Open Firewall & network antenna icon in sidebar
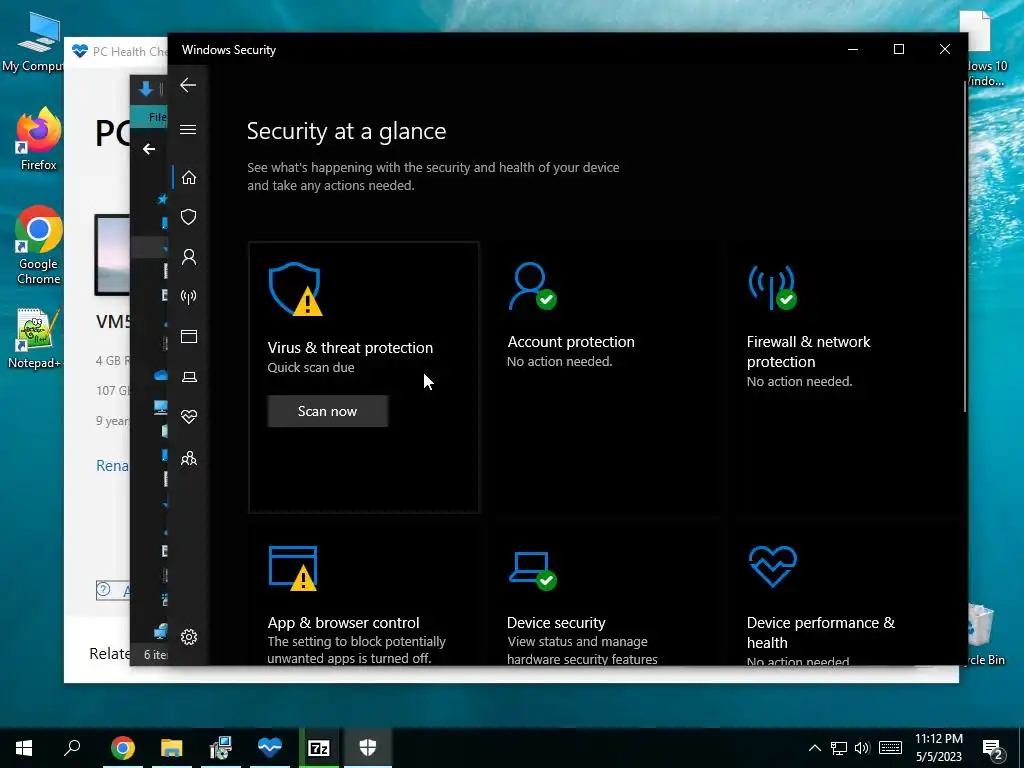The height and width of the screenshot is (768, 1024). pyautogui.click(x=189, y=297)
